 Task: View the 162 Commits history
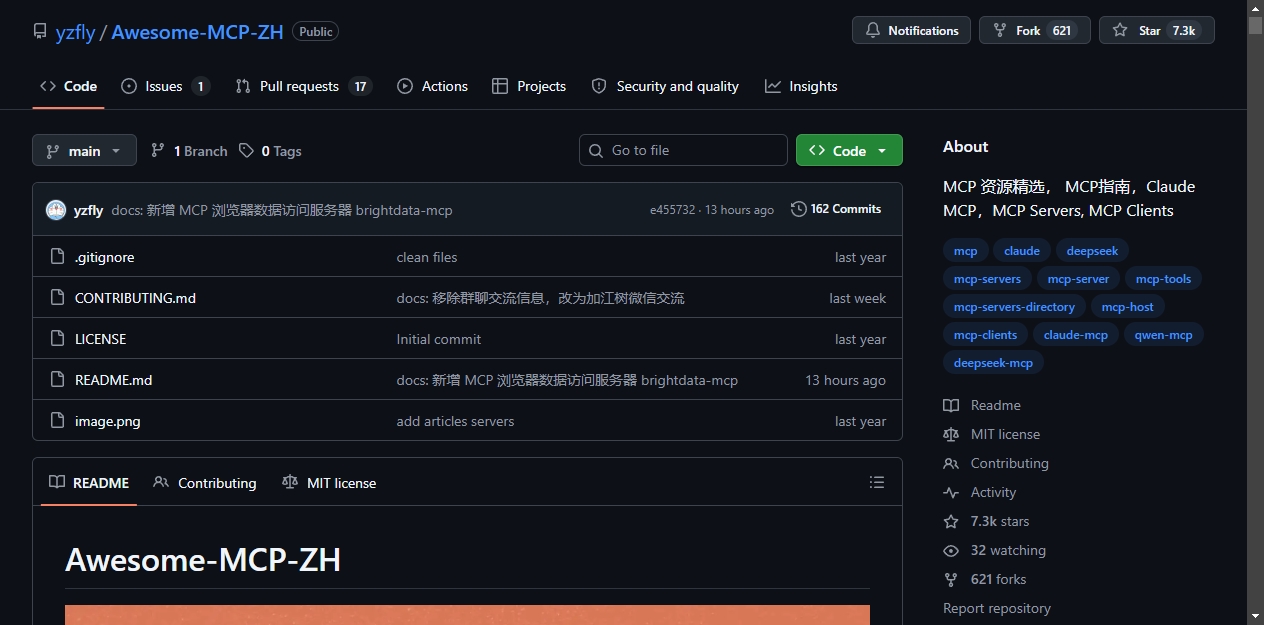coord(836,209)
